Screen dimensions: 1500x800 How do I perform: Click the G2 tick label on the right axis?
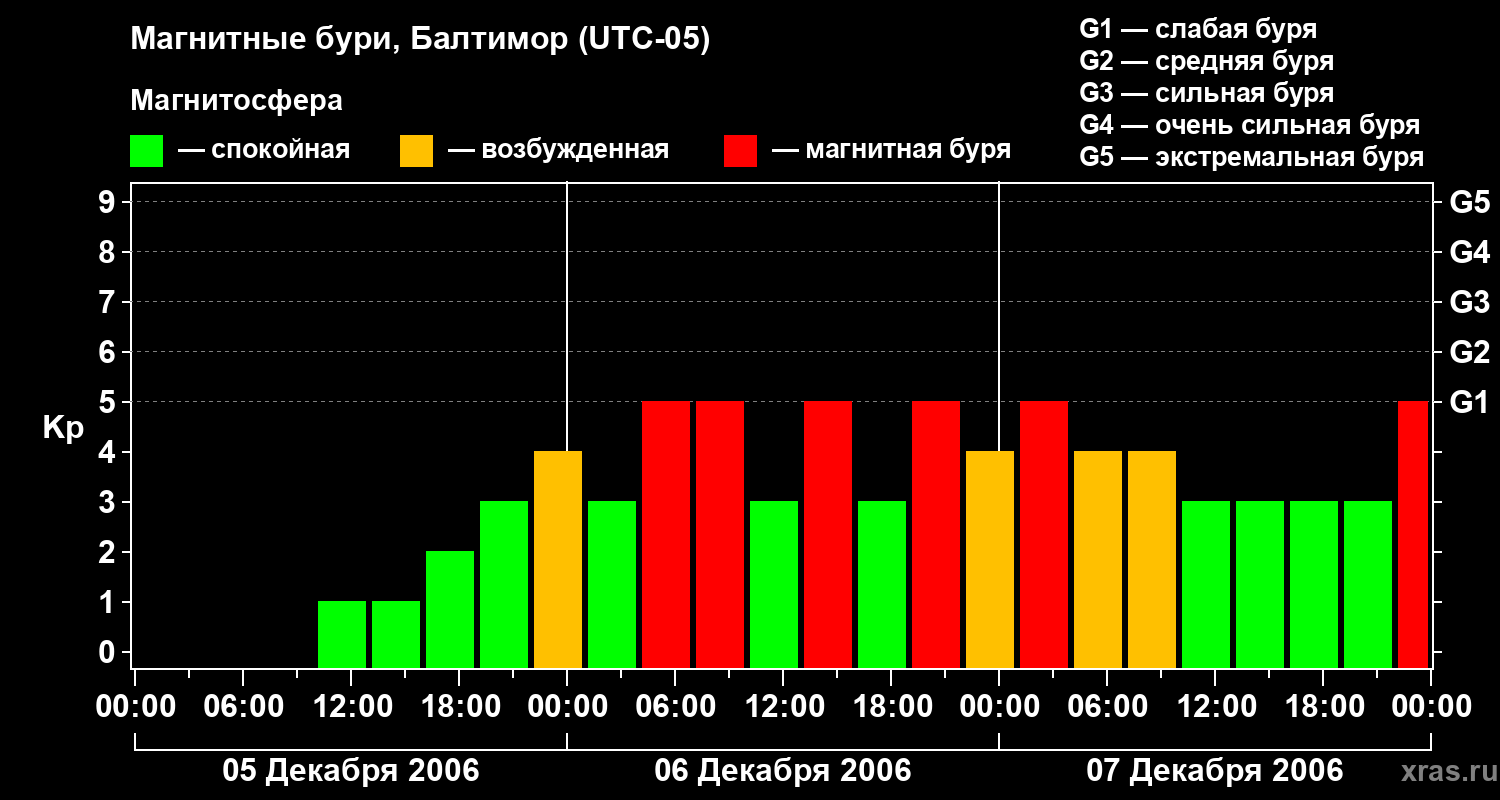point(1470,353)
